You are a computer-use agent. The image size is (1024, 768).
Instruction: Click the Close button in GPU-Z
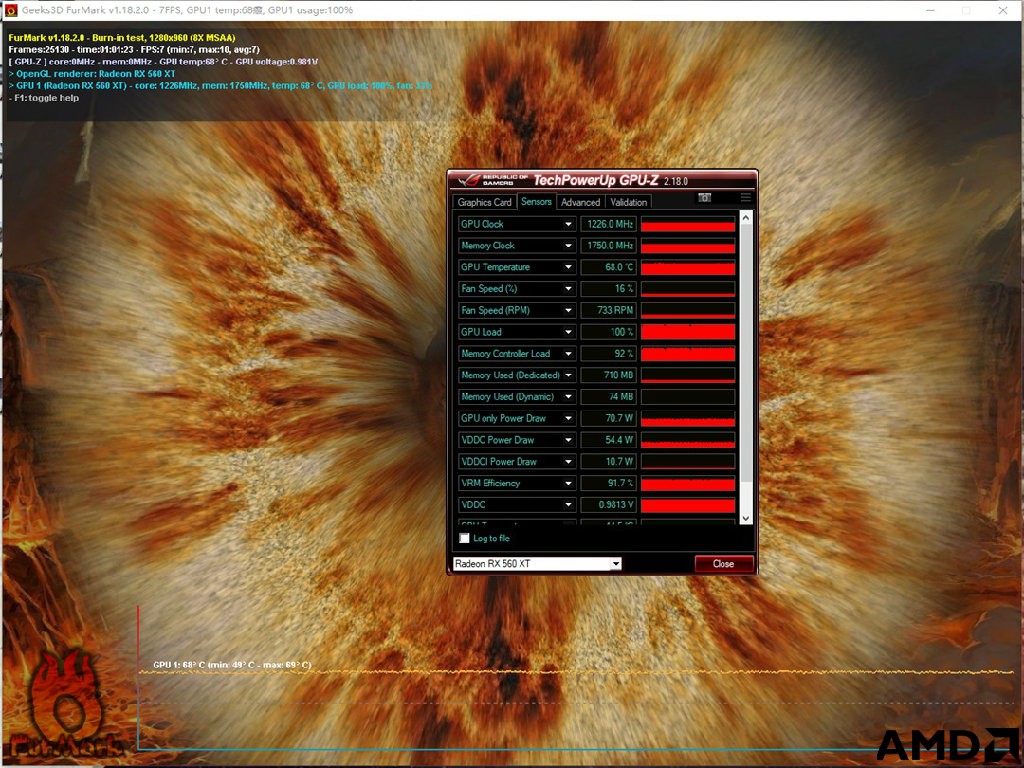[x=724, y=564]
